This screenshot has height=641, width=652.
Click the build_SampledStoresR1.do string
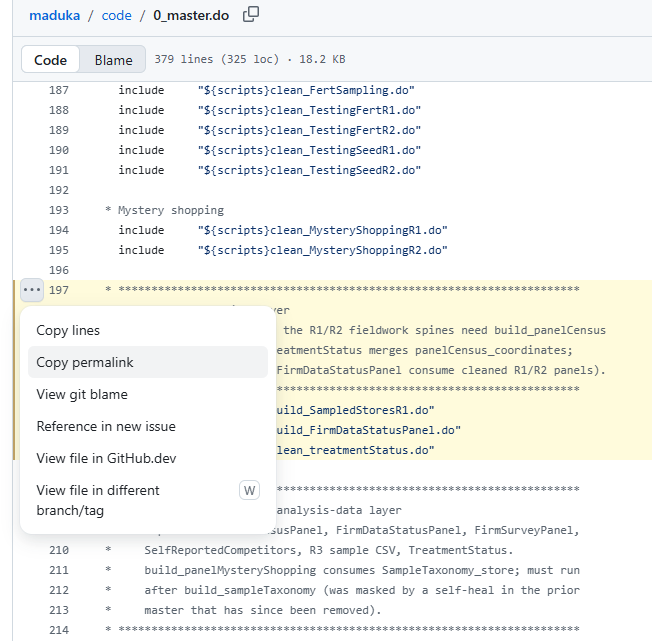tap(356, 410)
